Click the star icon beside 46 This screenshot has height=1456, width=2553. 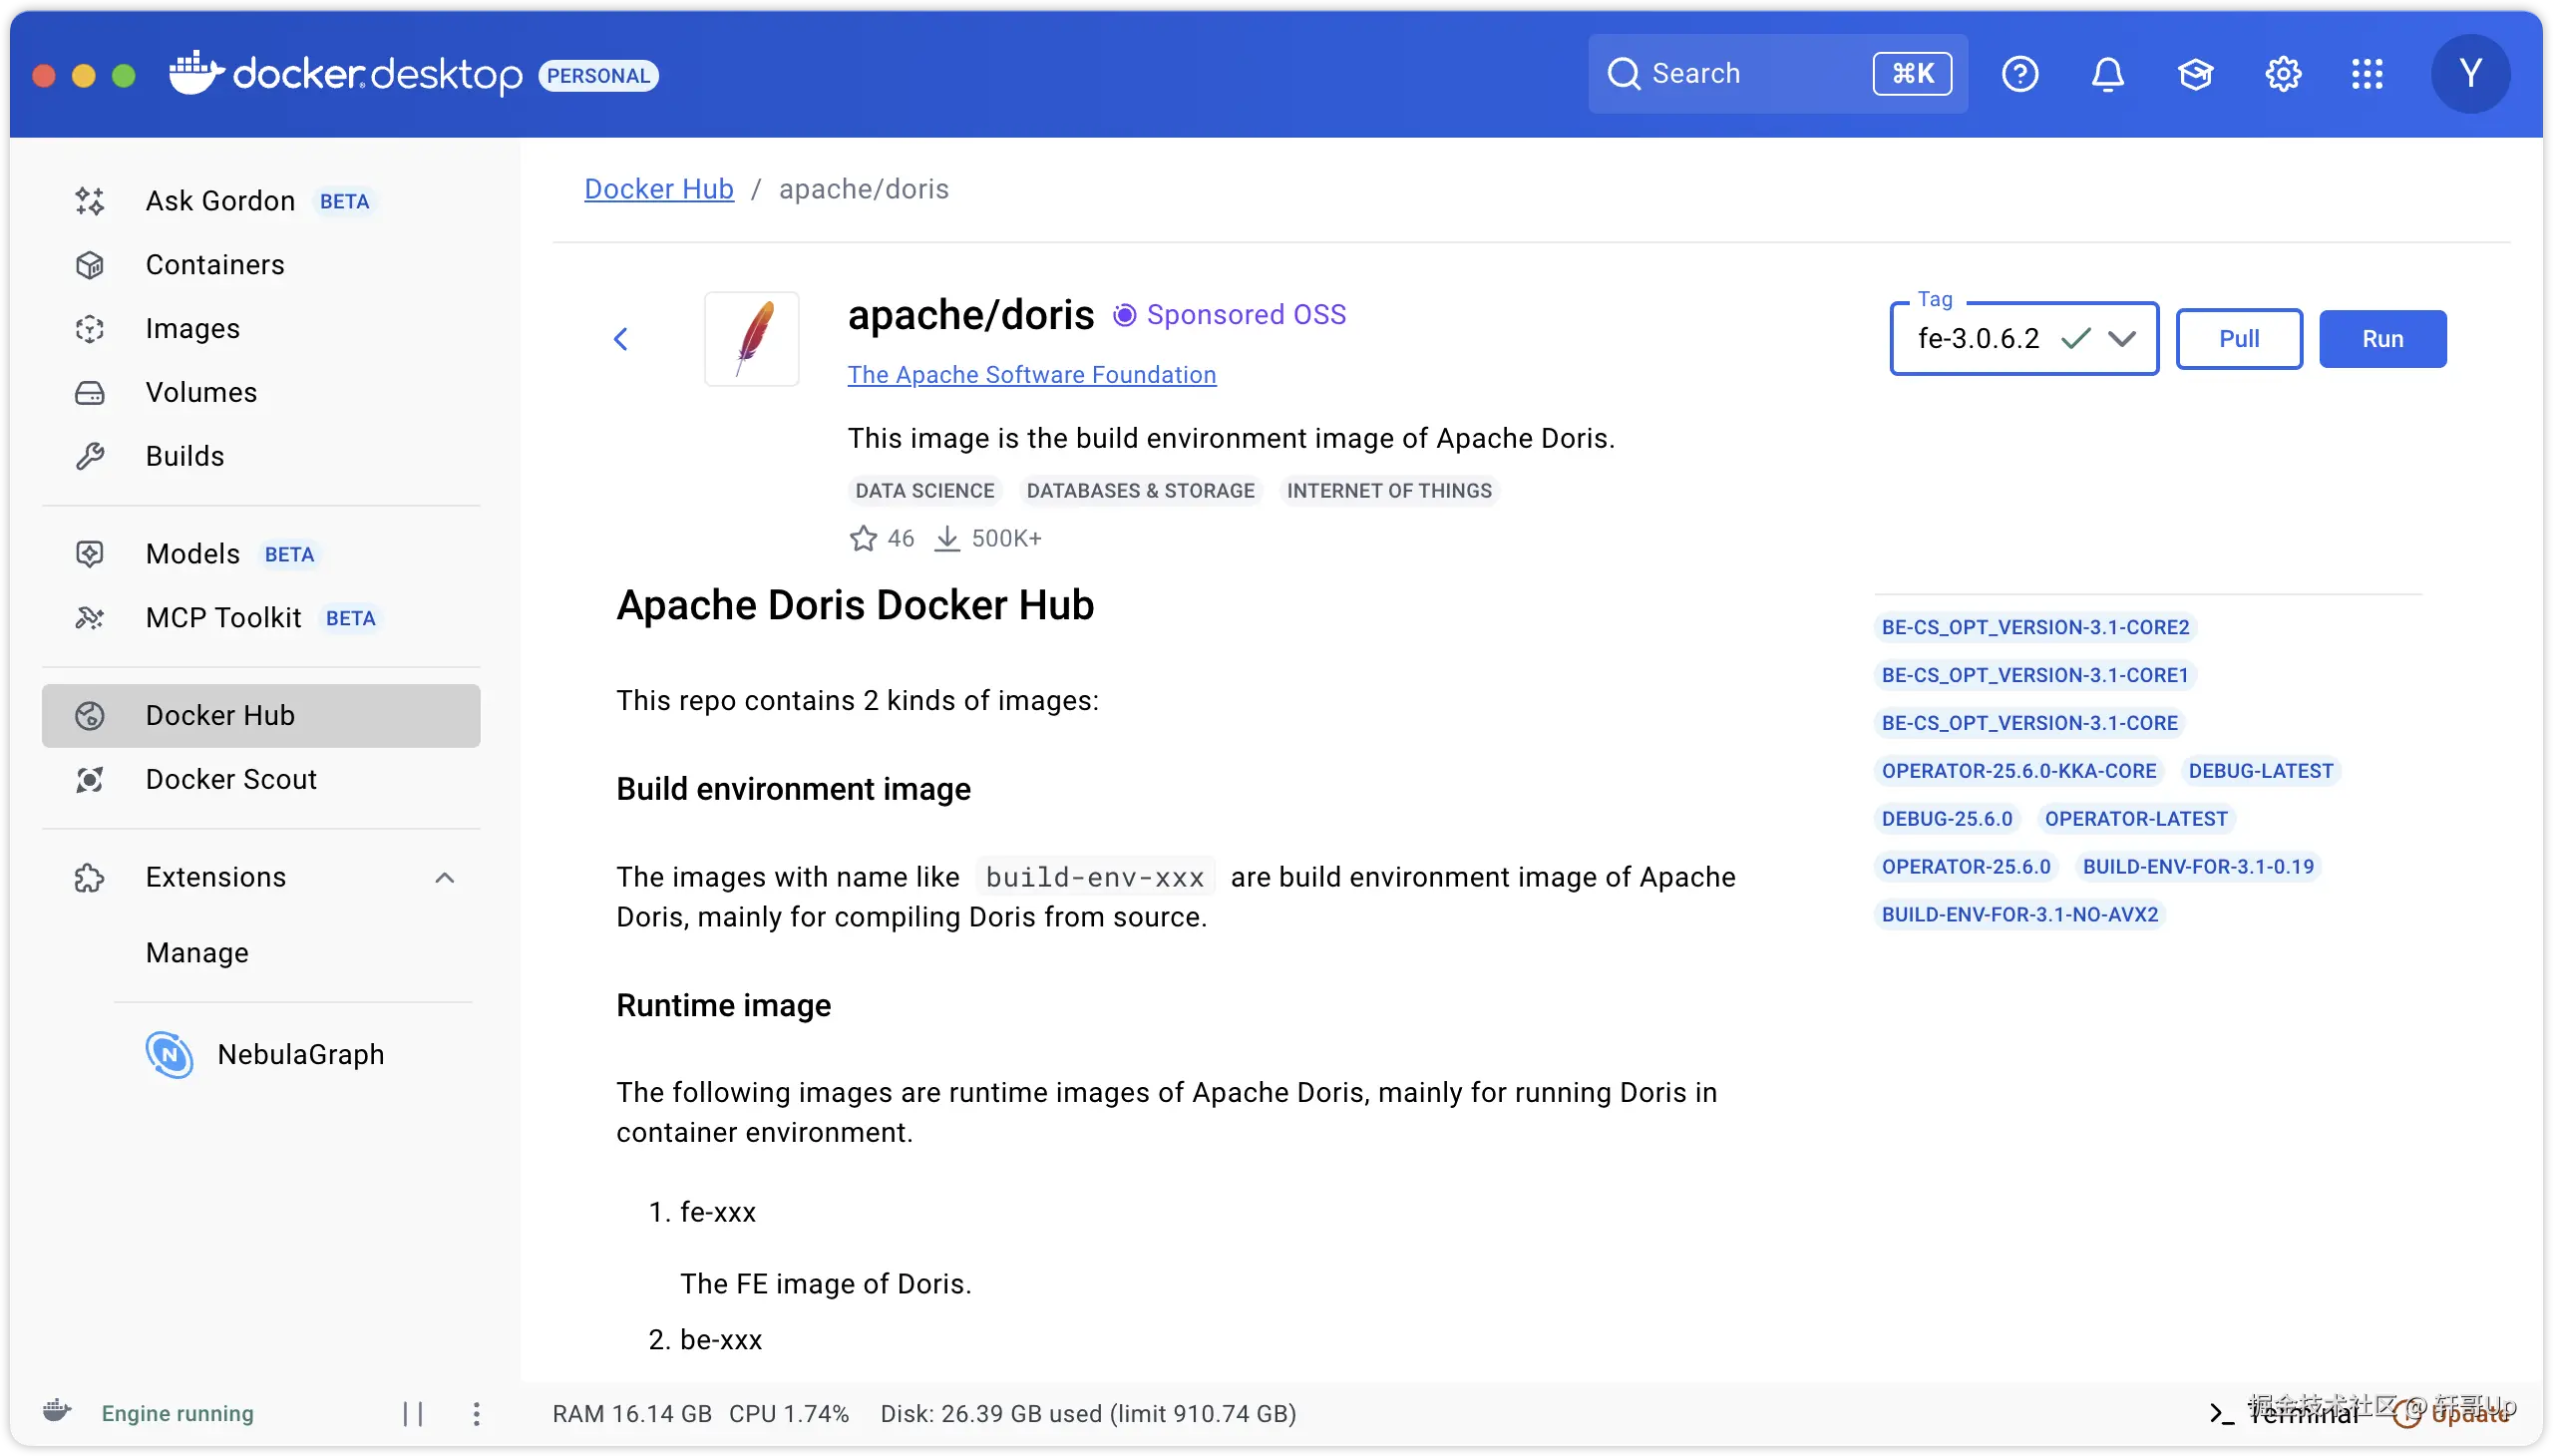[x=863, y=539]
